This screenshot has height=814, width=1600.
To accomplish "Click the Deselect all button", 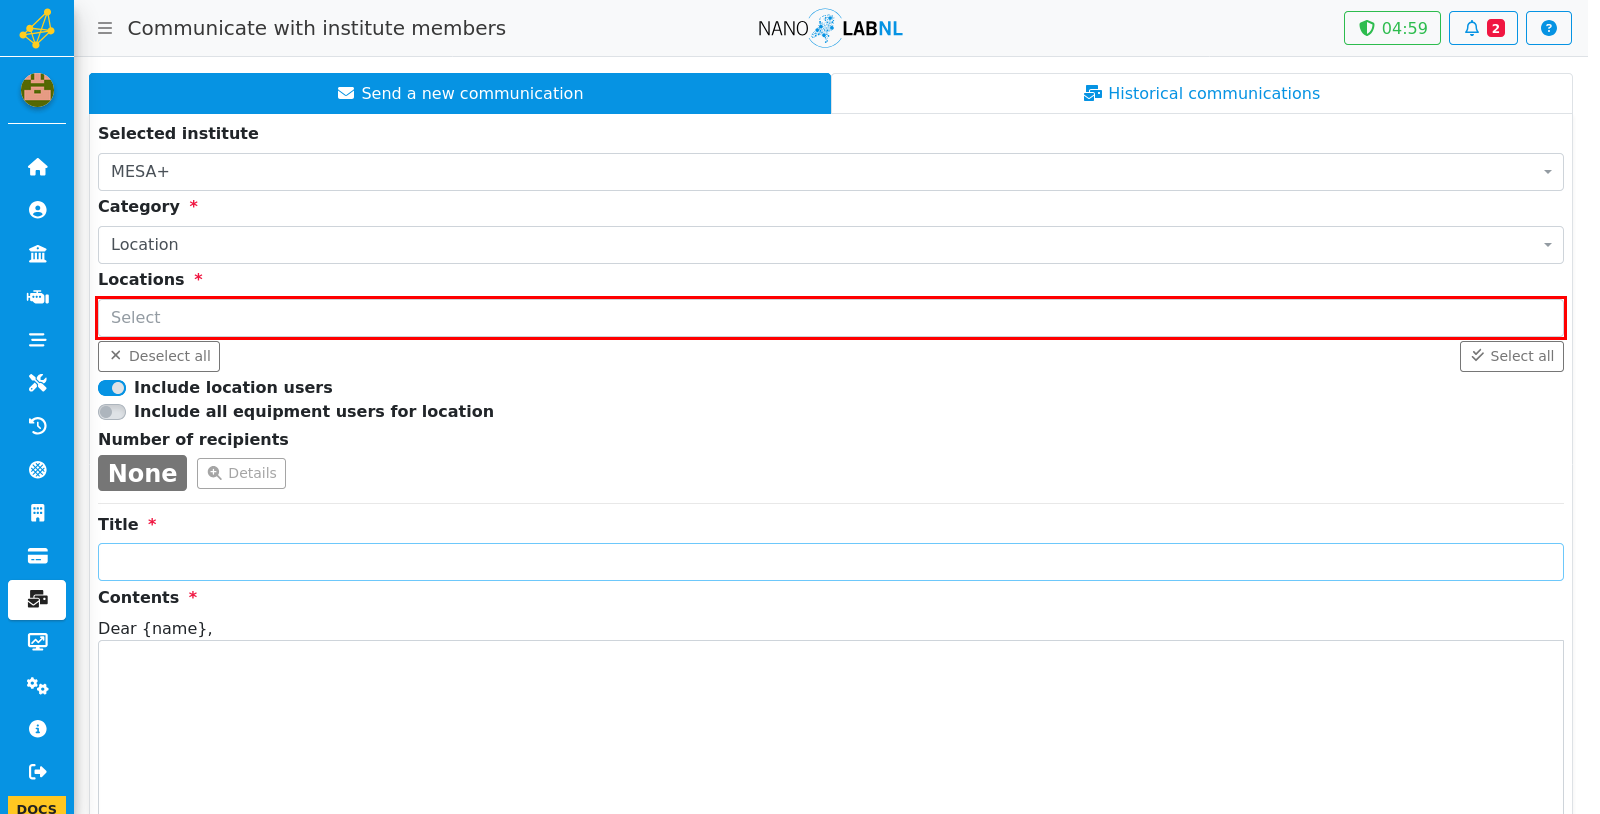I will pos(159,356).
